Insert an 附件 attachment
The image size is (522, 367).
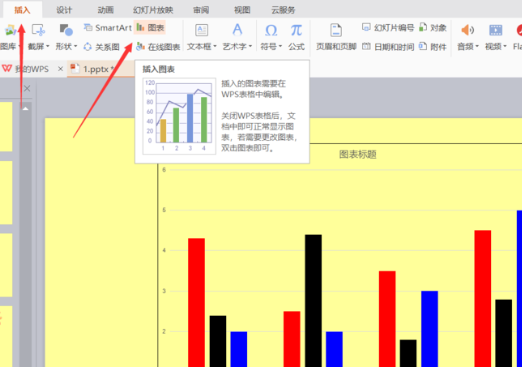(433, 47)
